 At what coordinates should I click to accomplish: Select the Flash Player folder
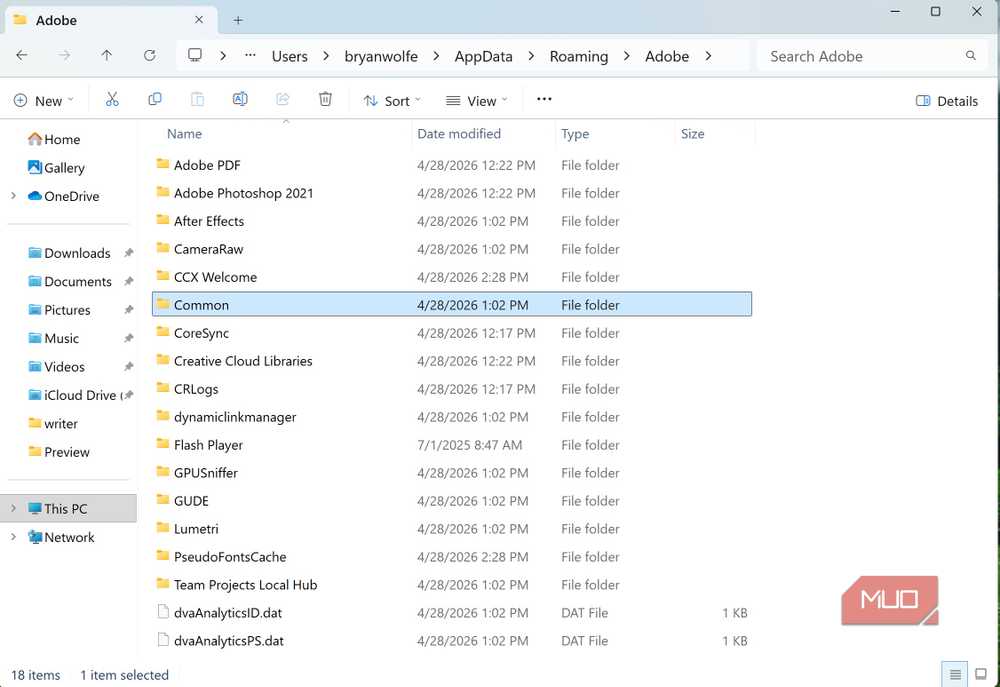[x=452, y=445]
